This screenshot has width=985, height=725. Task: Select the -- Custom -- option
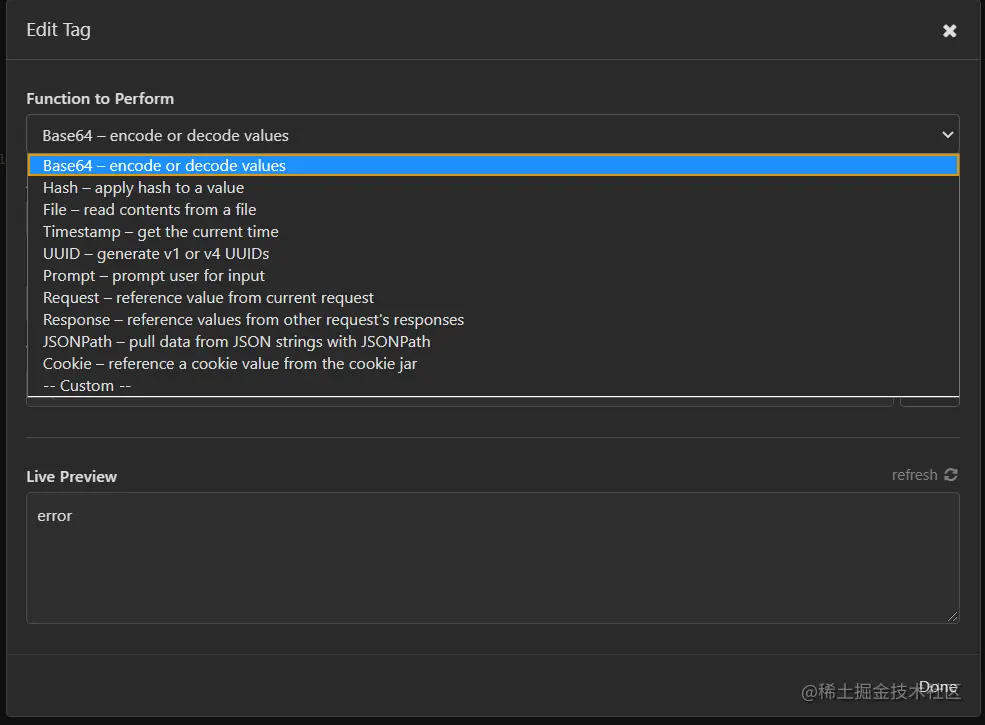(87, 386)
